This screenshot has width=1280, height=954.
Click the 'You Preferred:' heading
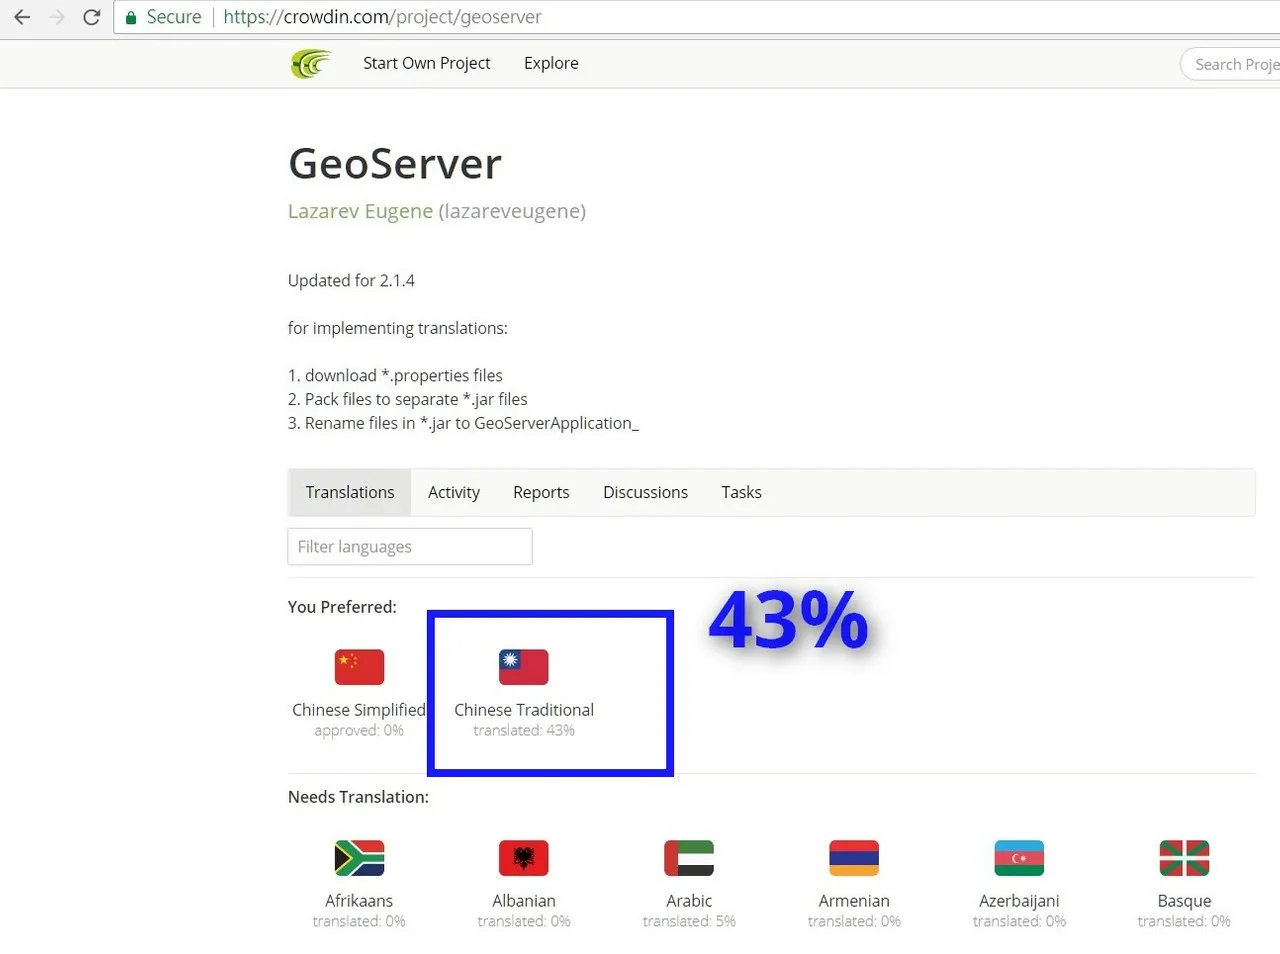point(342,607)
